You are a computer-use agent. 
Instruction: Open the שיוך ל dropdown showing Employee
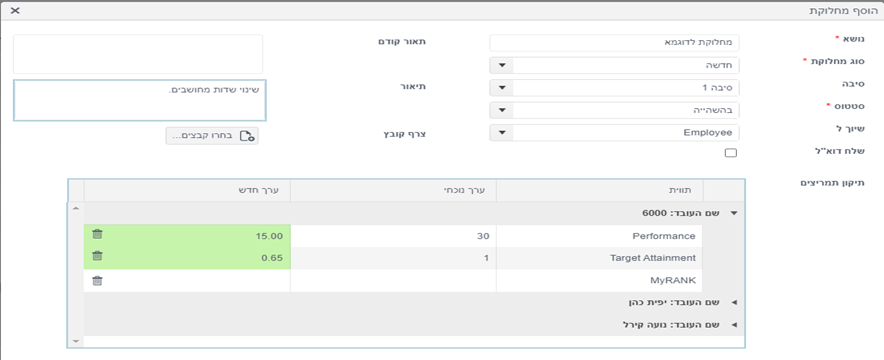coord(502,133)
